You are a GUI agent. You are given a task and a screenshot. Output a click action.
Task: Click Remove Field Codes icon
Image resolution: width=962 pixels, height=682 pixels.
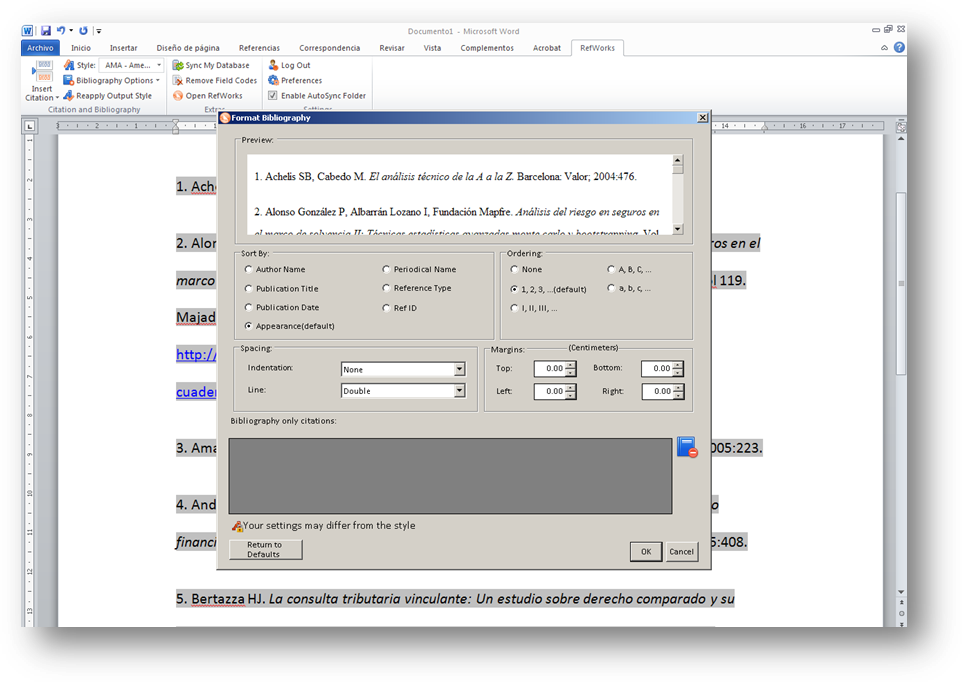tap(178, 80)
